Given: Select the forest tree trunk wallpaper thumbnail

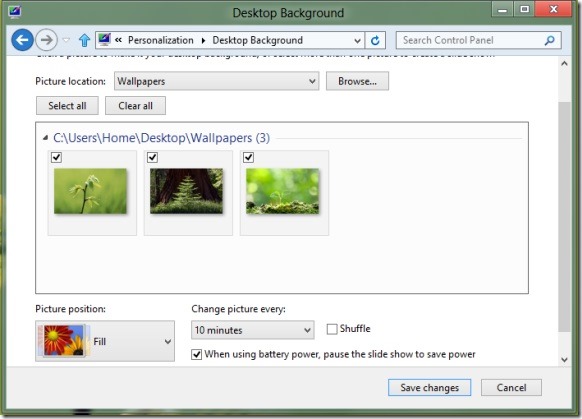Looking at the screenshot, I should click(x=186, y=191).
